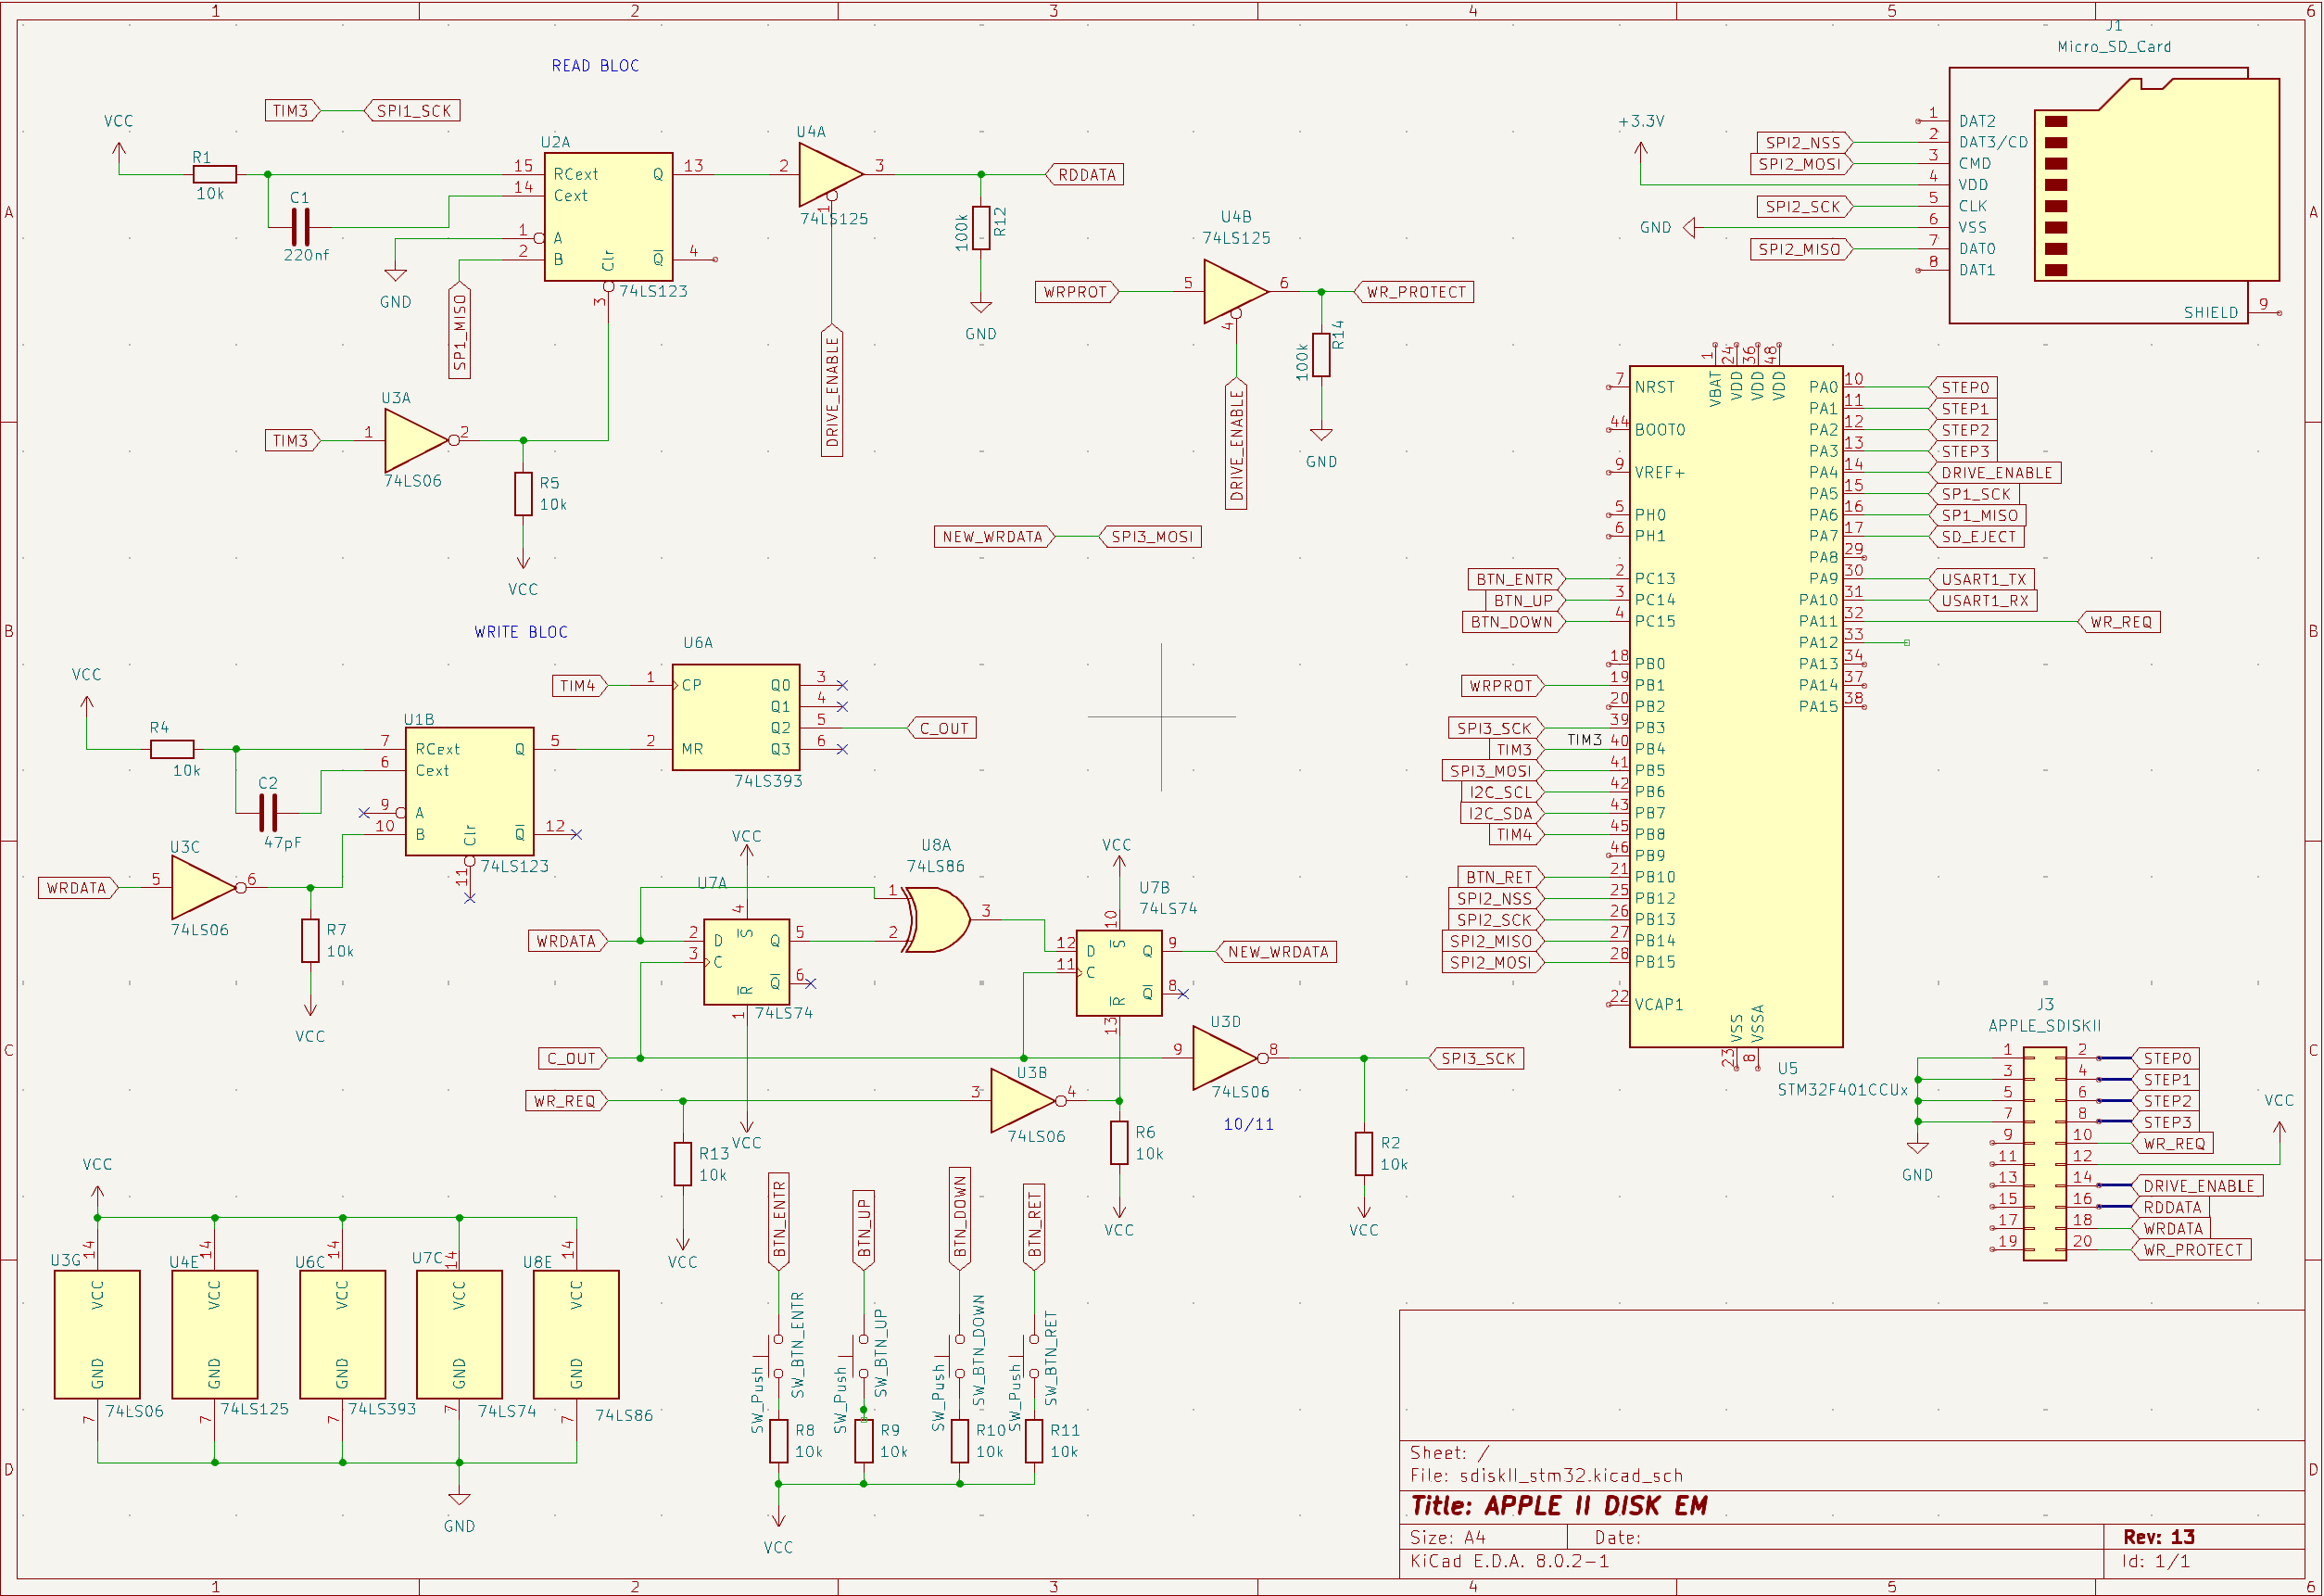
Task: Click the SPI1_MISO label below U2A
Action: pyautogui.click(x=459, y=331)
